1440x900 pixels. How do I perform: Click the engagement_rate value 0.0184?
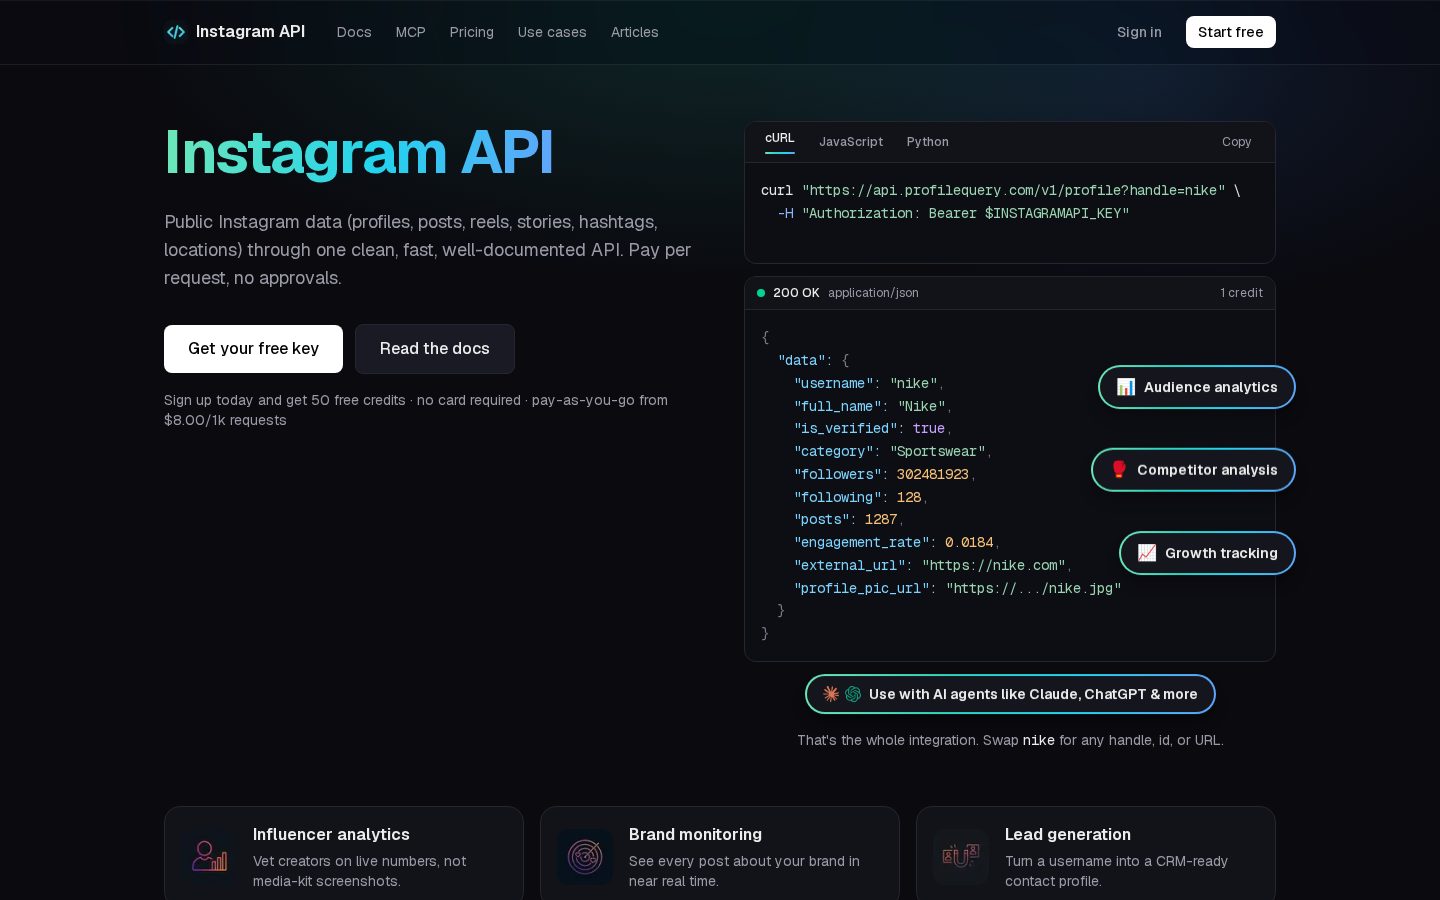pyautogui.click(x=969, y=542)
